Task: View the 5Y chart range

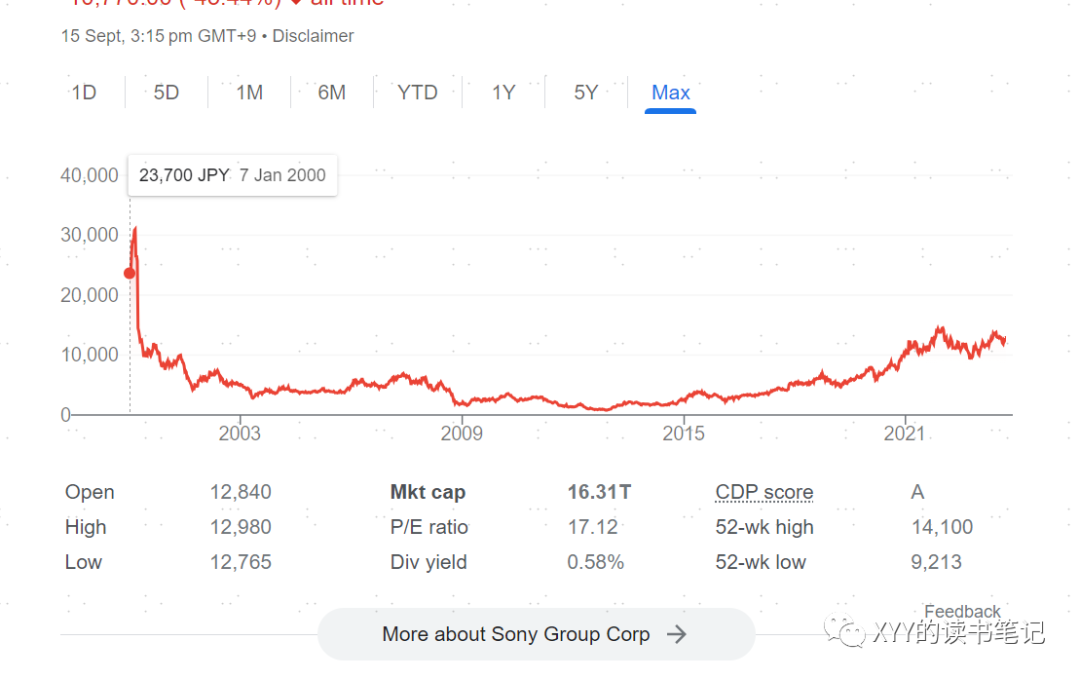Action: click(586, 93)
